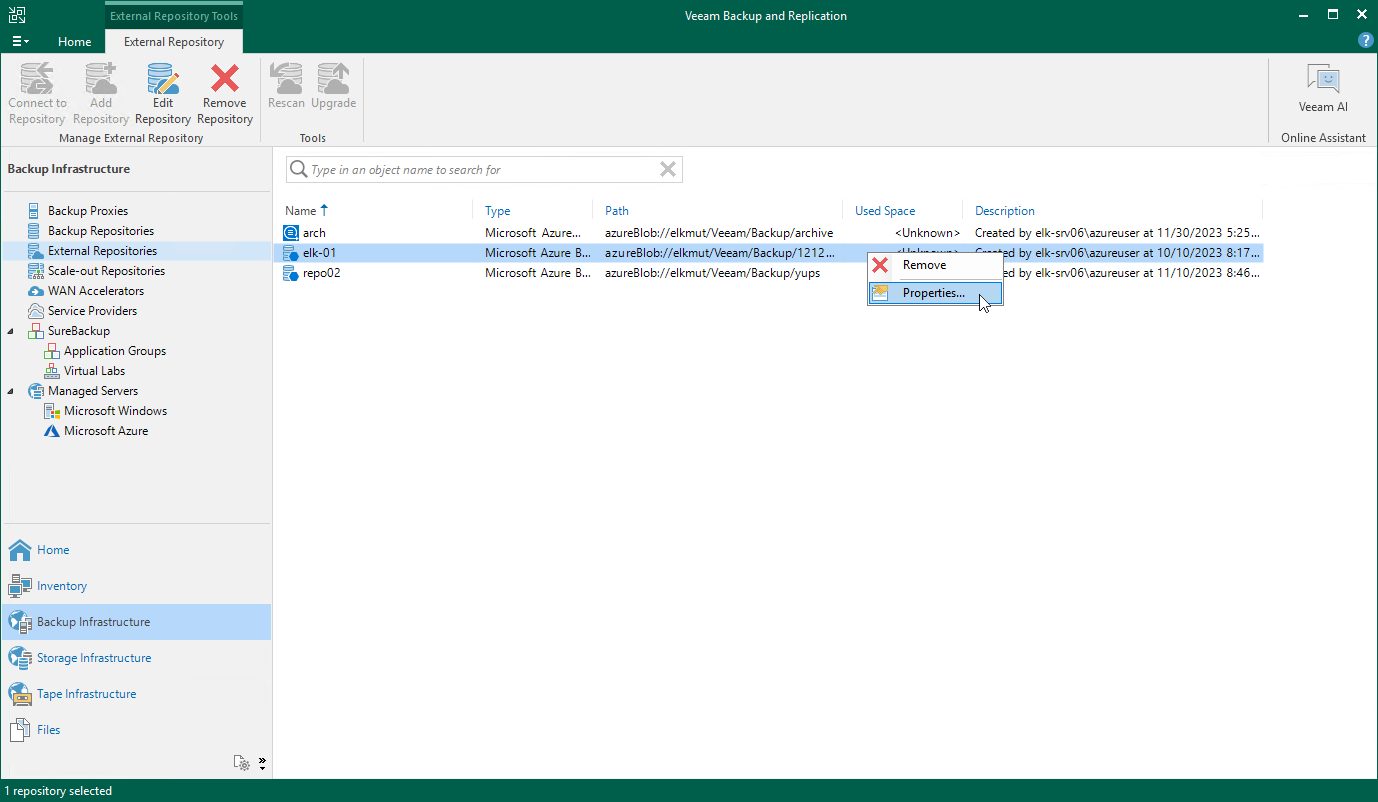Open Application Groups tree node
The height and width of the screenshot is (802, 1378).
[x=115, y=351]
